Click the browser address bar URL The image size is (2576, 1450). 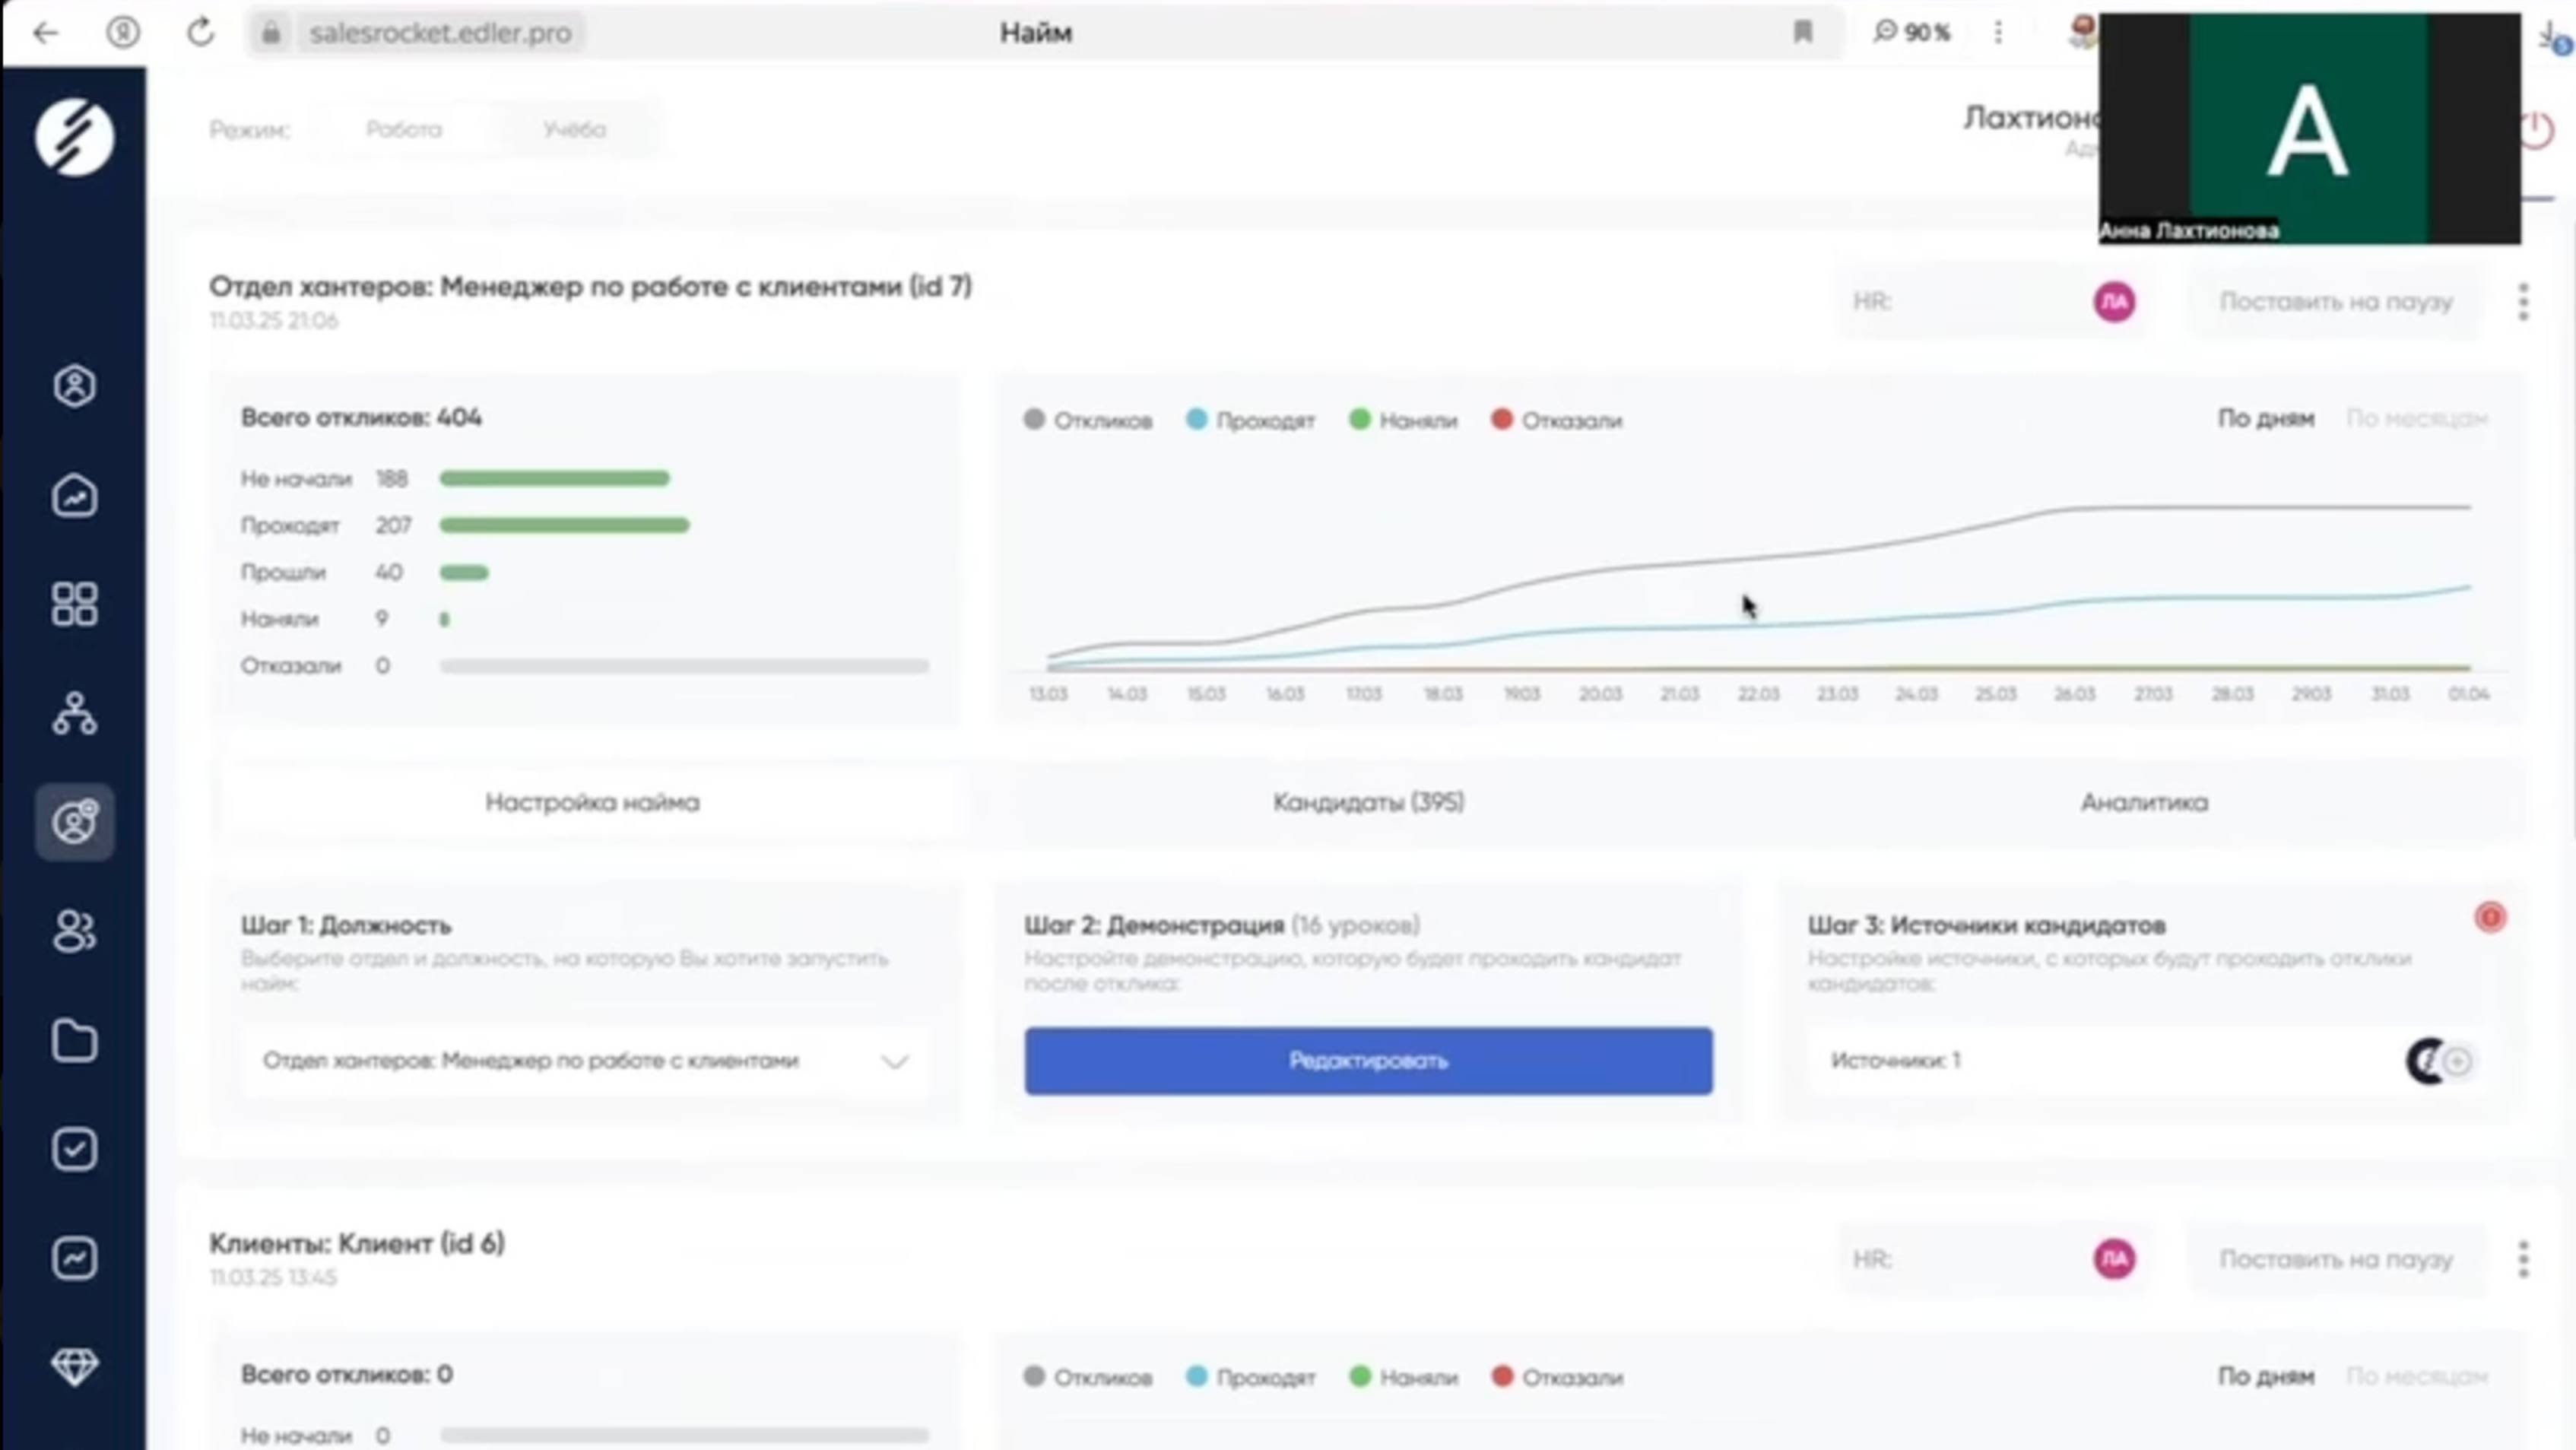(x=440, y=33)
